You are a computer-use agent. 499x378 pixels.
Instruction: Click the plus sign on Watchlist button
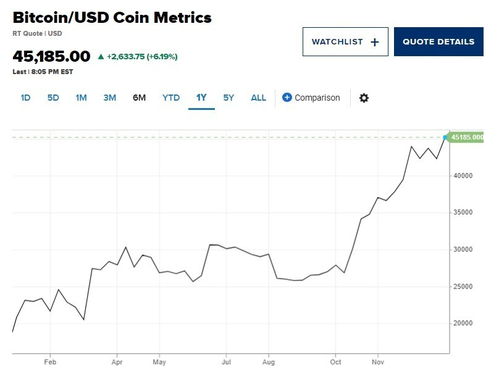tap(375, 42)
